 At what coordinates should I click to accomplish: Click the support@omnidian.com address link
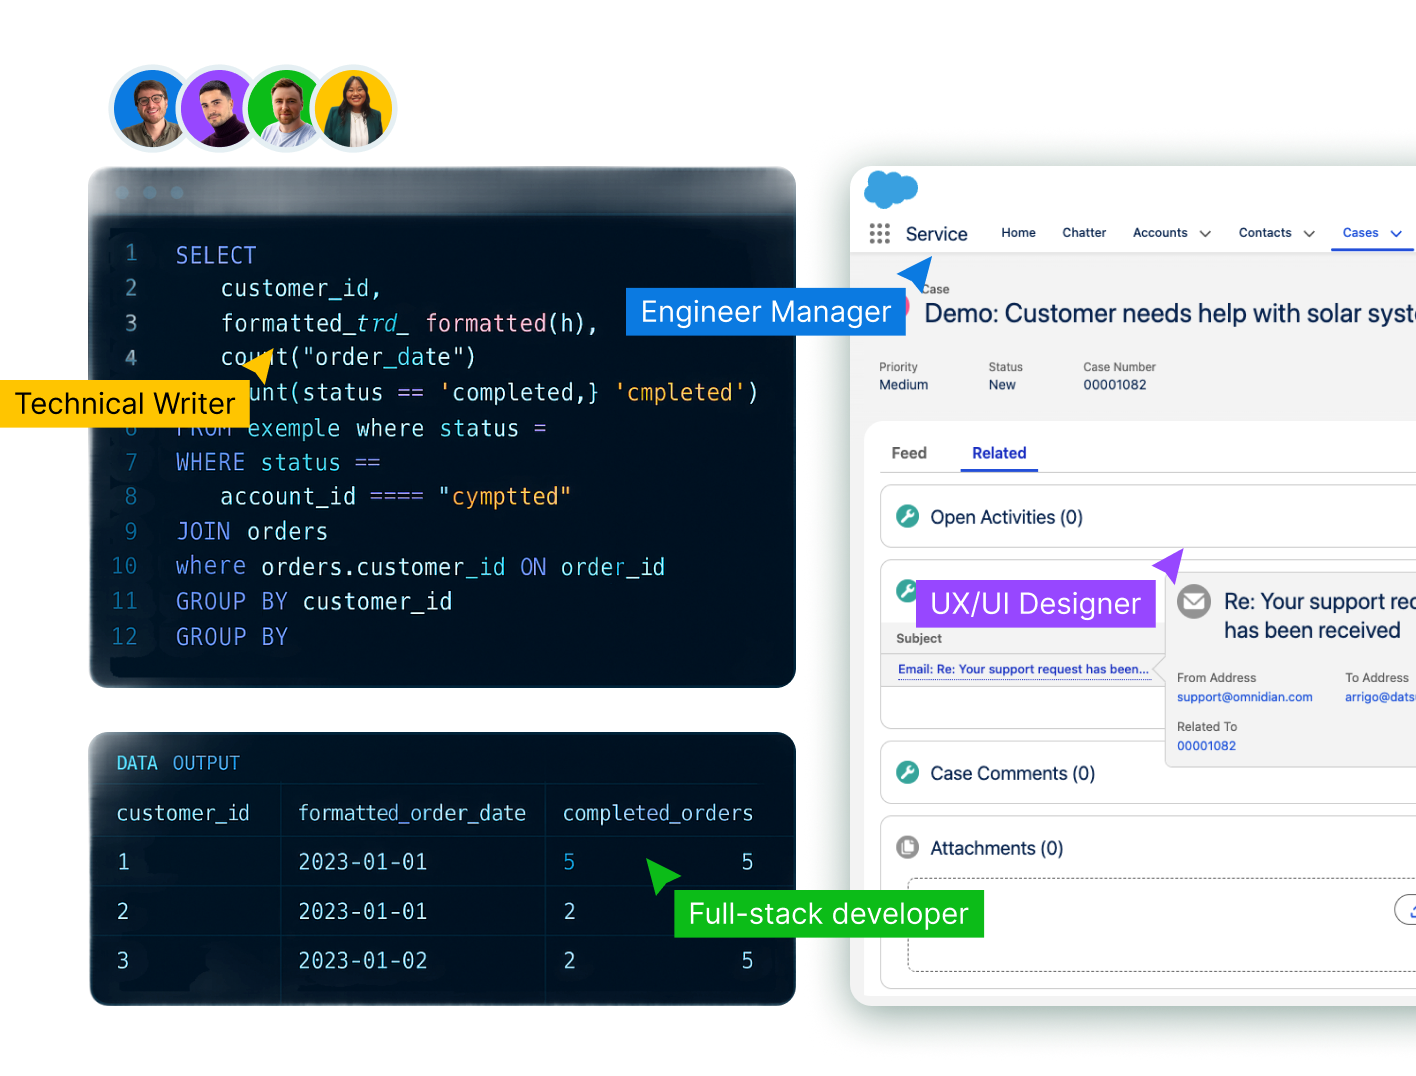pyautogui.click(x=1245, y=697)
